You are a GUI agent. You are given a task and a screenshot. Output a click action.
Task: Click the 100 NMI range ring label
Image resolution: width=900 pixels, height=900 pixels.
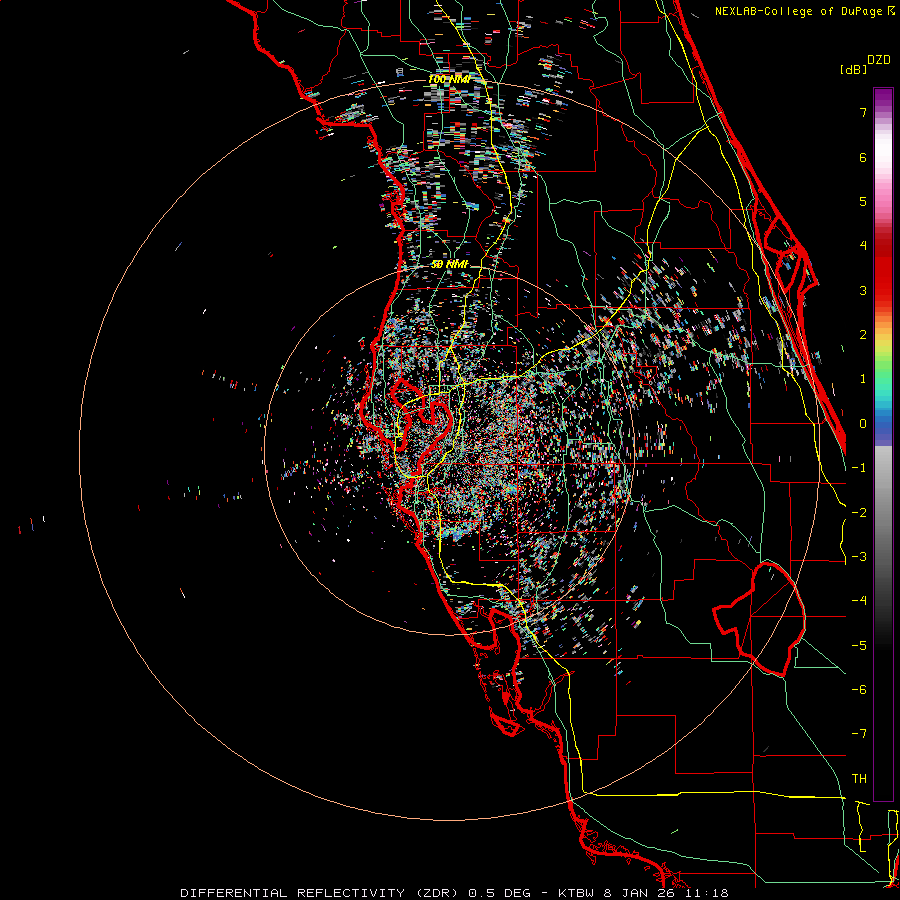[449, 79]
